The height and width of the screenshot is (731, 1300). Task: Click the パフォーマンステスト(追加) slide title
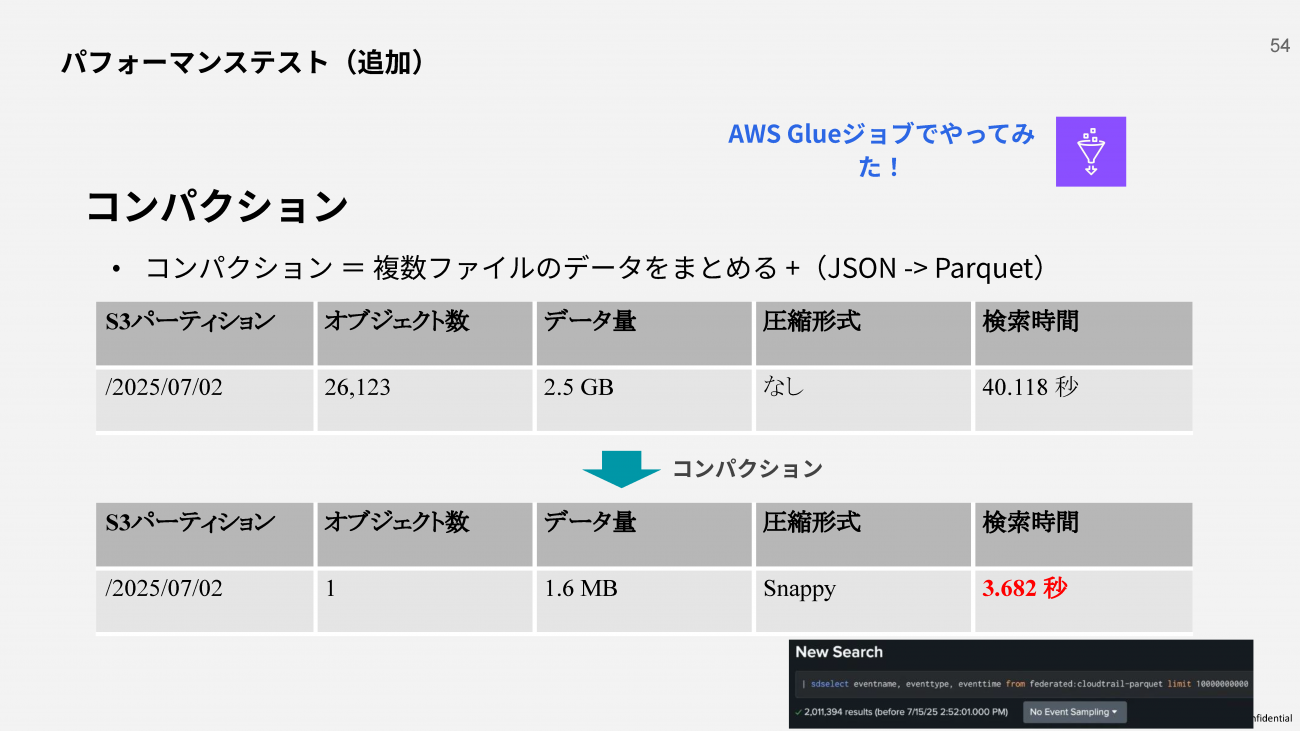coord(245,62)
